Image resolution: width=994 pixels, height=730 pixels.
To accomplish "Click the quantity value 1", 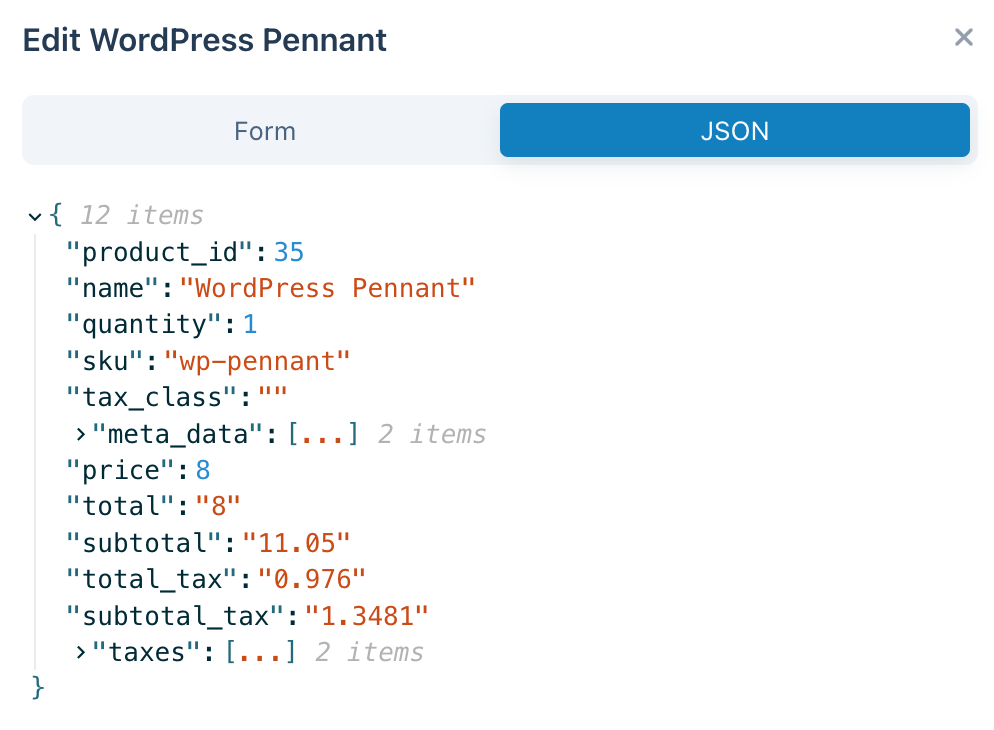I will point(250,324).
